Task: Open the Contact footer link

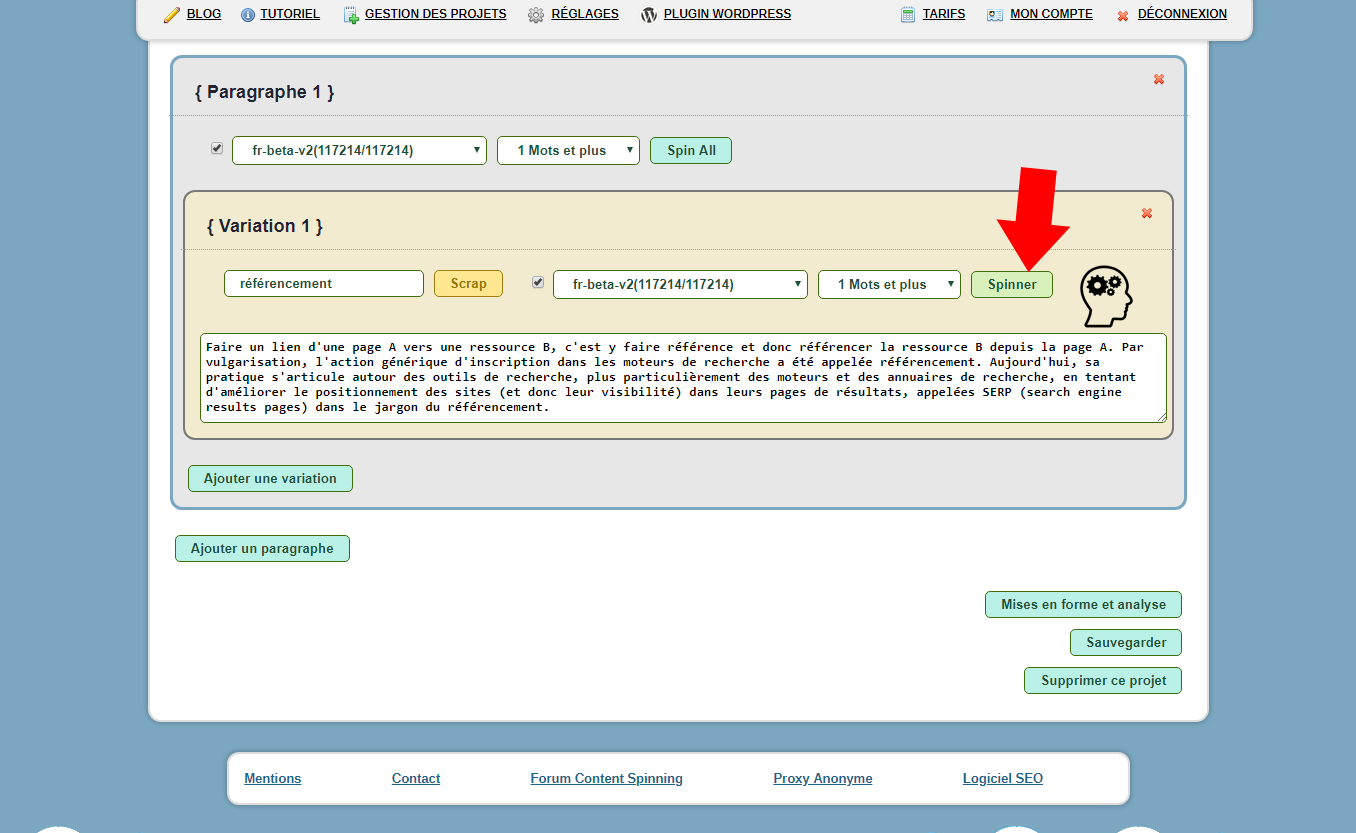Action: pos(416,778)
